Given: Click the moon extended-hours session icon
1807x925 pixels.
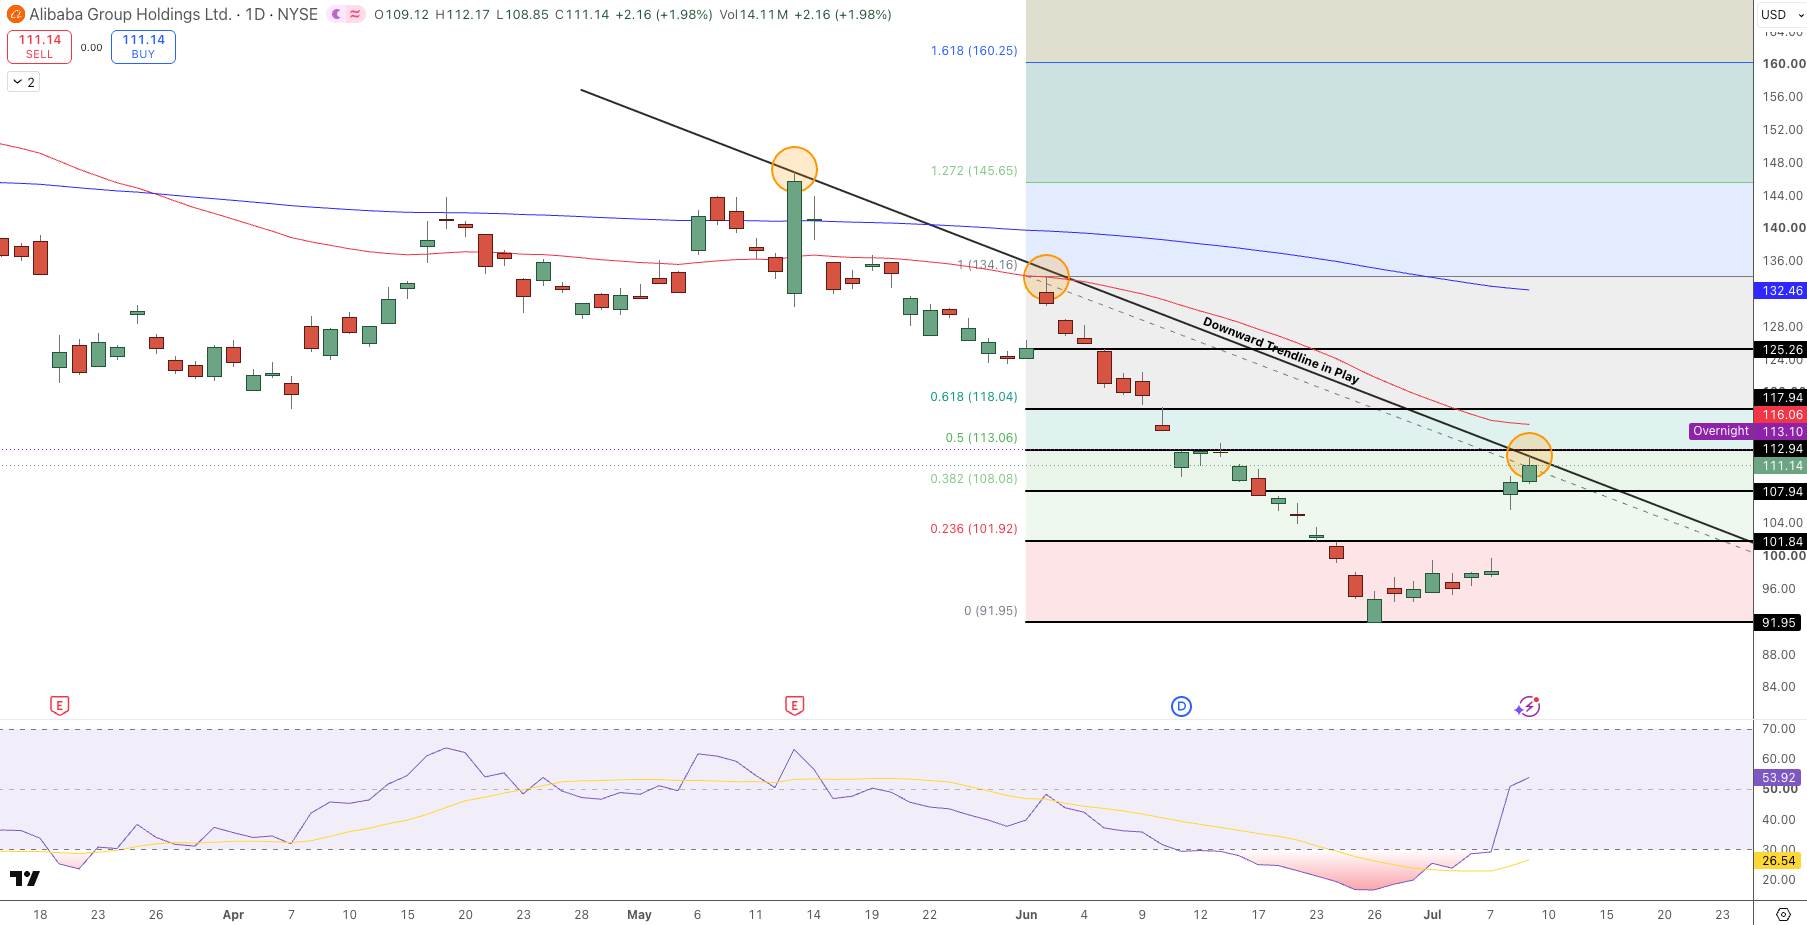Looking at the screenshot, I should click(x=337, y=14).
